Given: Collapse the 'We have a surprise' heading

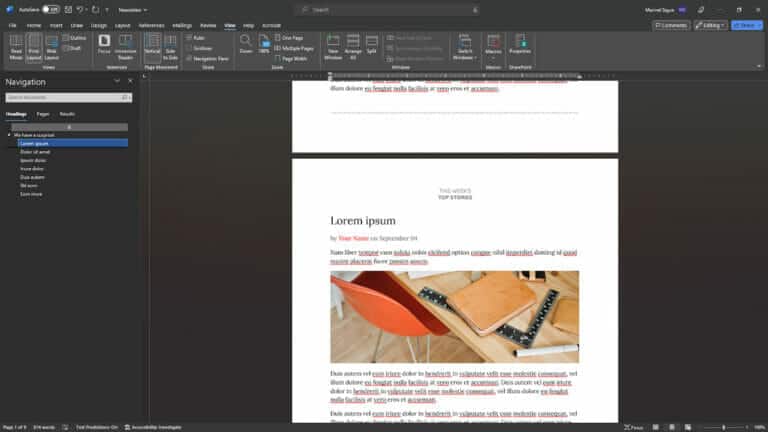Looking at the screenshot, I should [x=9, y=135].
